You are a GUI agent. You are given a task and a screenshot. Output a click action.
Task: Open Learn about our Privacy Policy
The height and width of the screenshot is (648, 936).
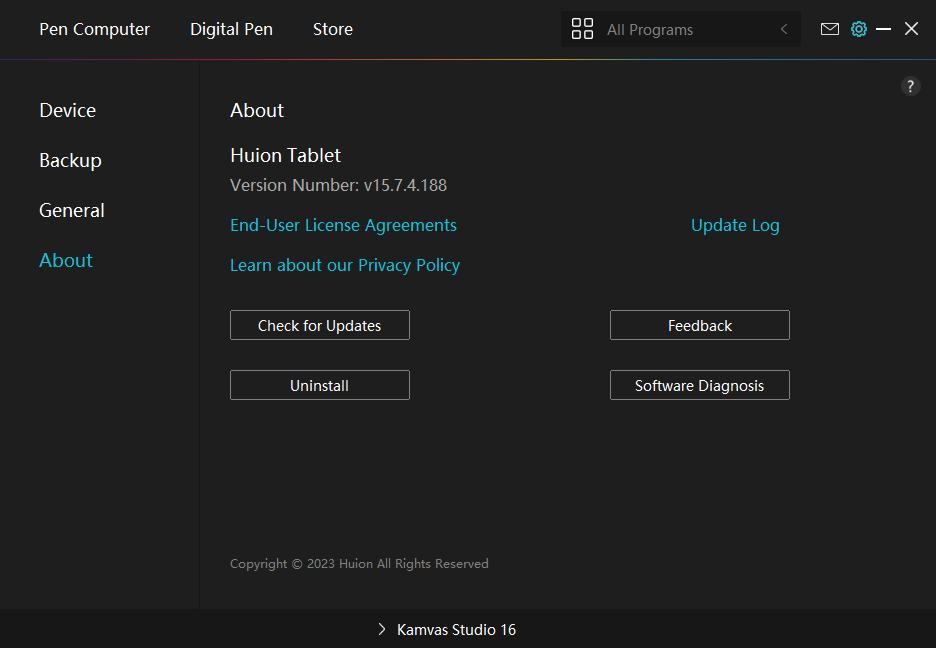[x=345, y=265]
